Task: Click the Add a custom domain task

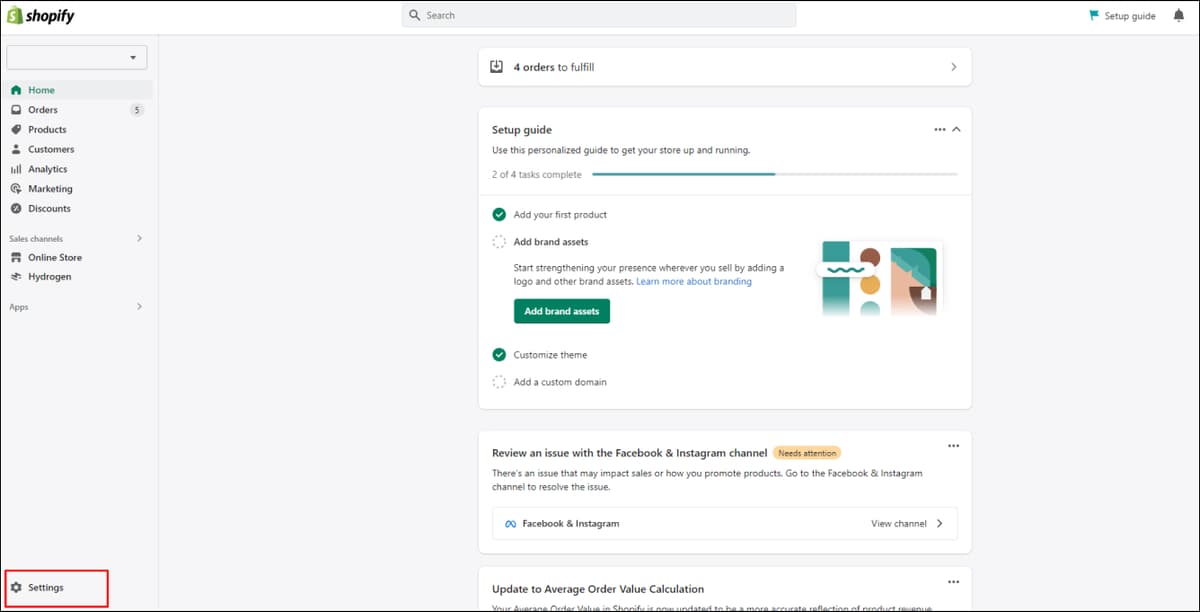Action: pos(560,382)
